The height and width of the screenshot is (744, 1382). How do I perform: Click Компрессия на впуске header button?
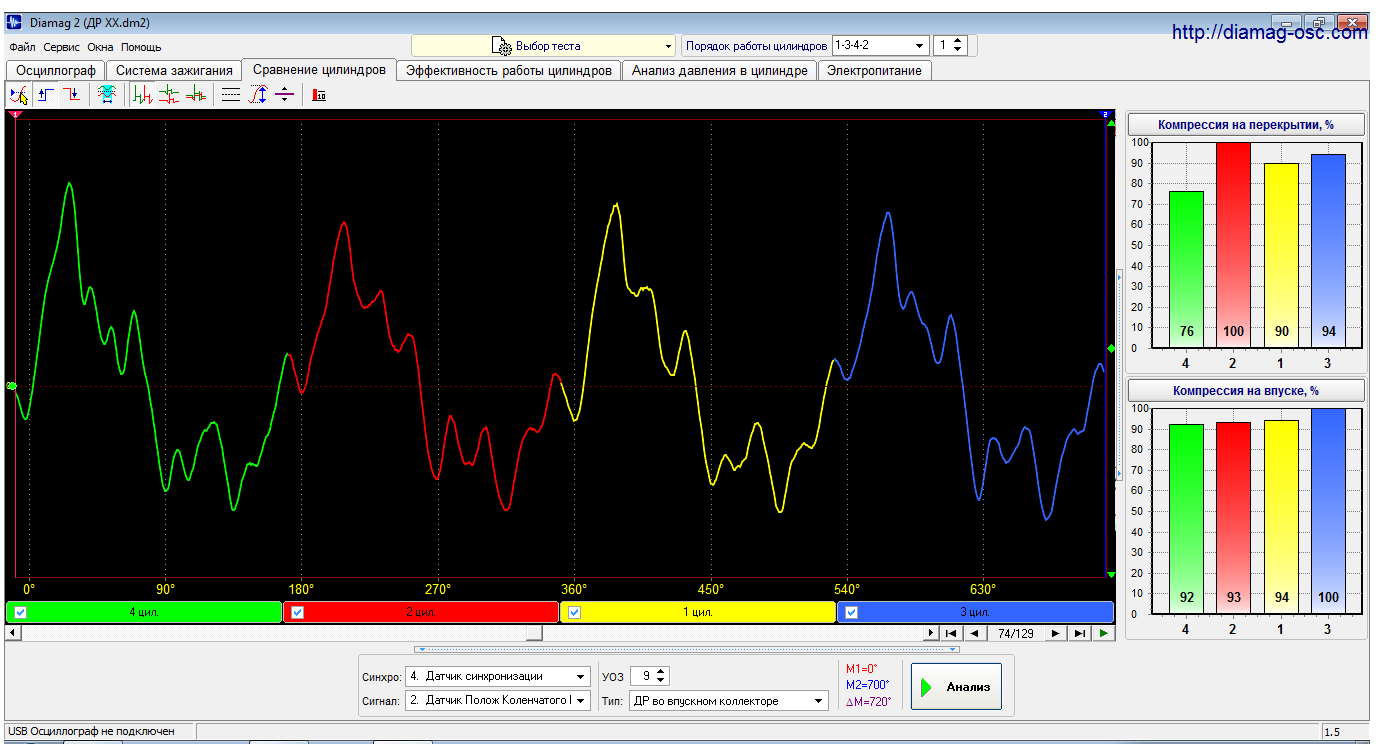[x=1246, y=391]
